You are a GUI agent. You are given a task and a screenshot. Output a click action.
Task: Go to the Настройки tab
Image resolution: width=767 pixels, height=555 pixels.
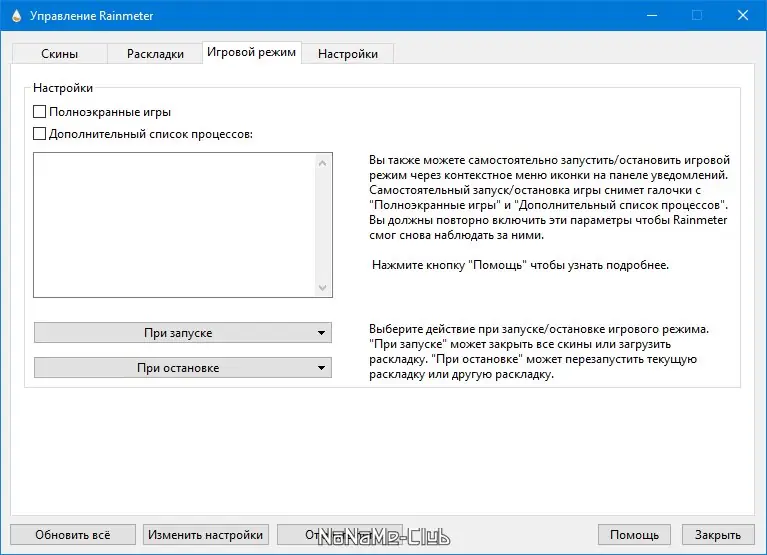pyautogui.click(x=348, y=54)
